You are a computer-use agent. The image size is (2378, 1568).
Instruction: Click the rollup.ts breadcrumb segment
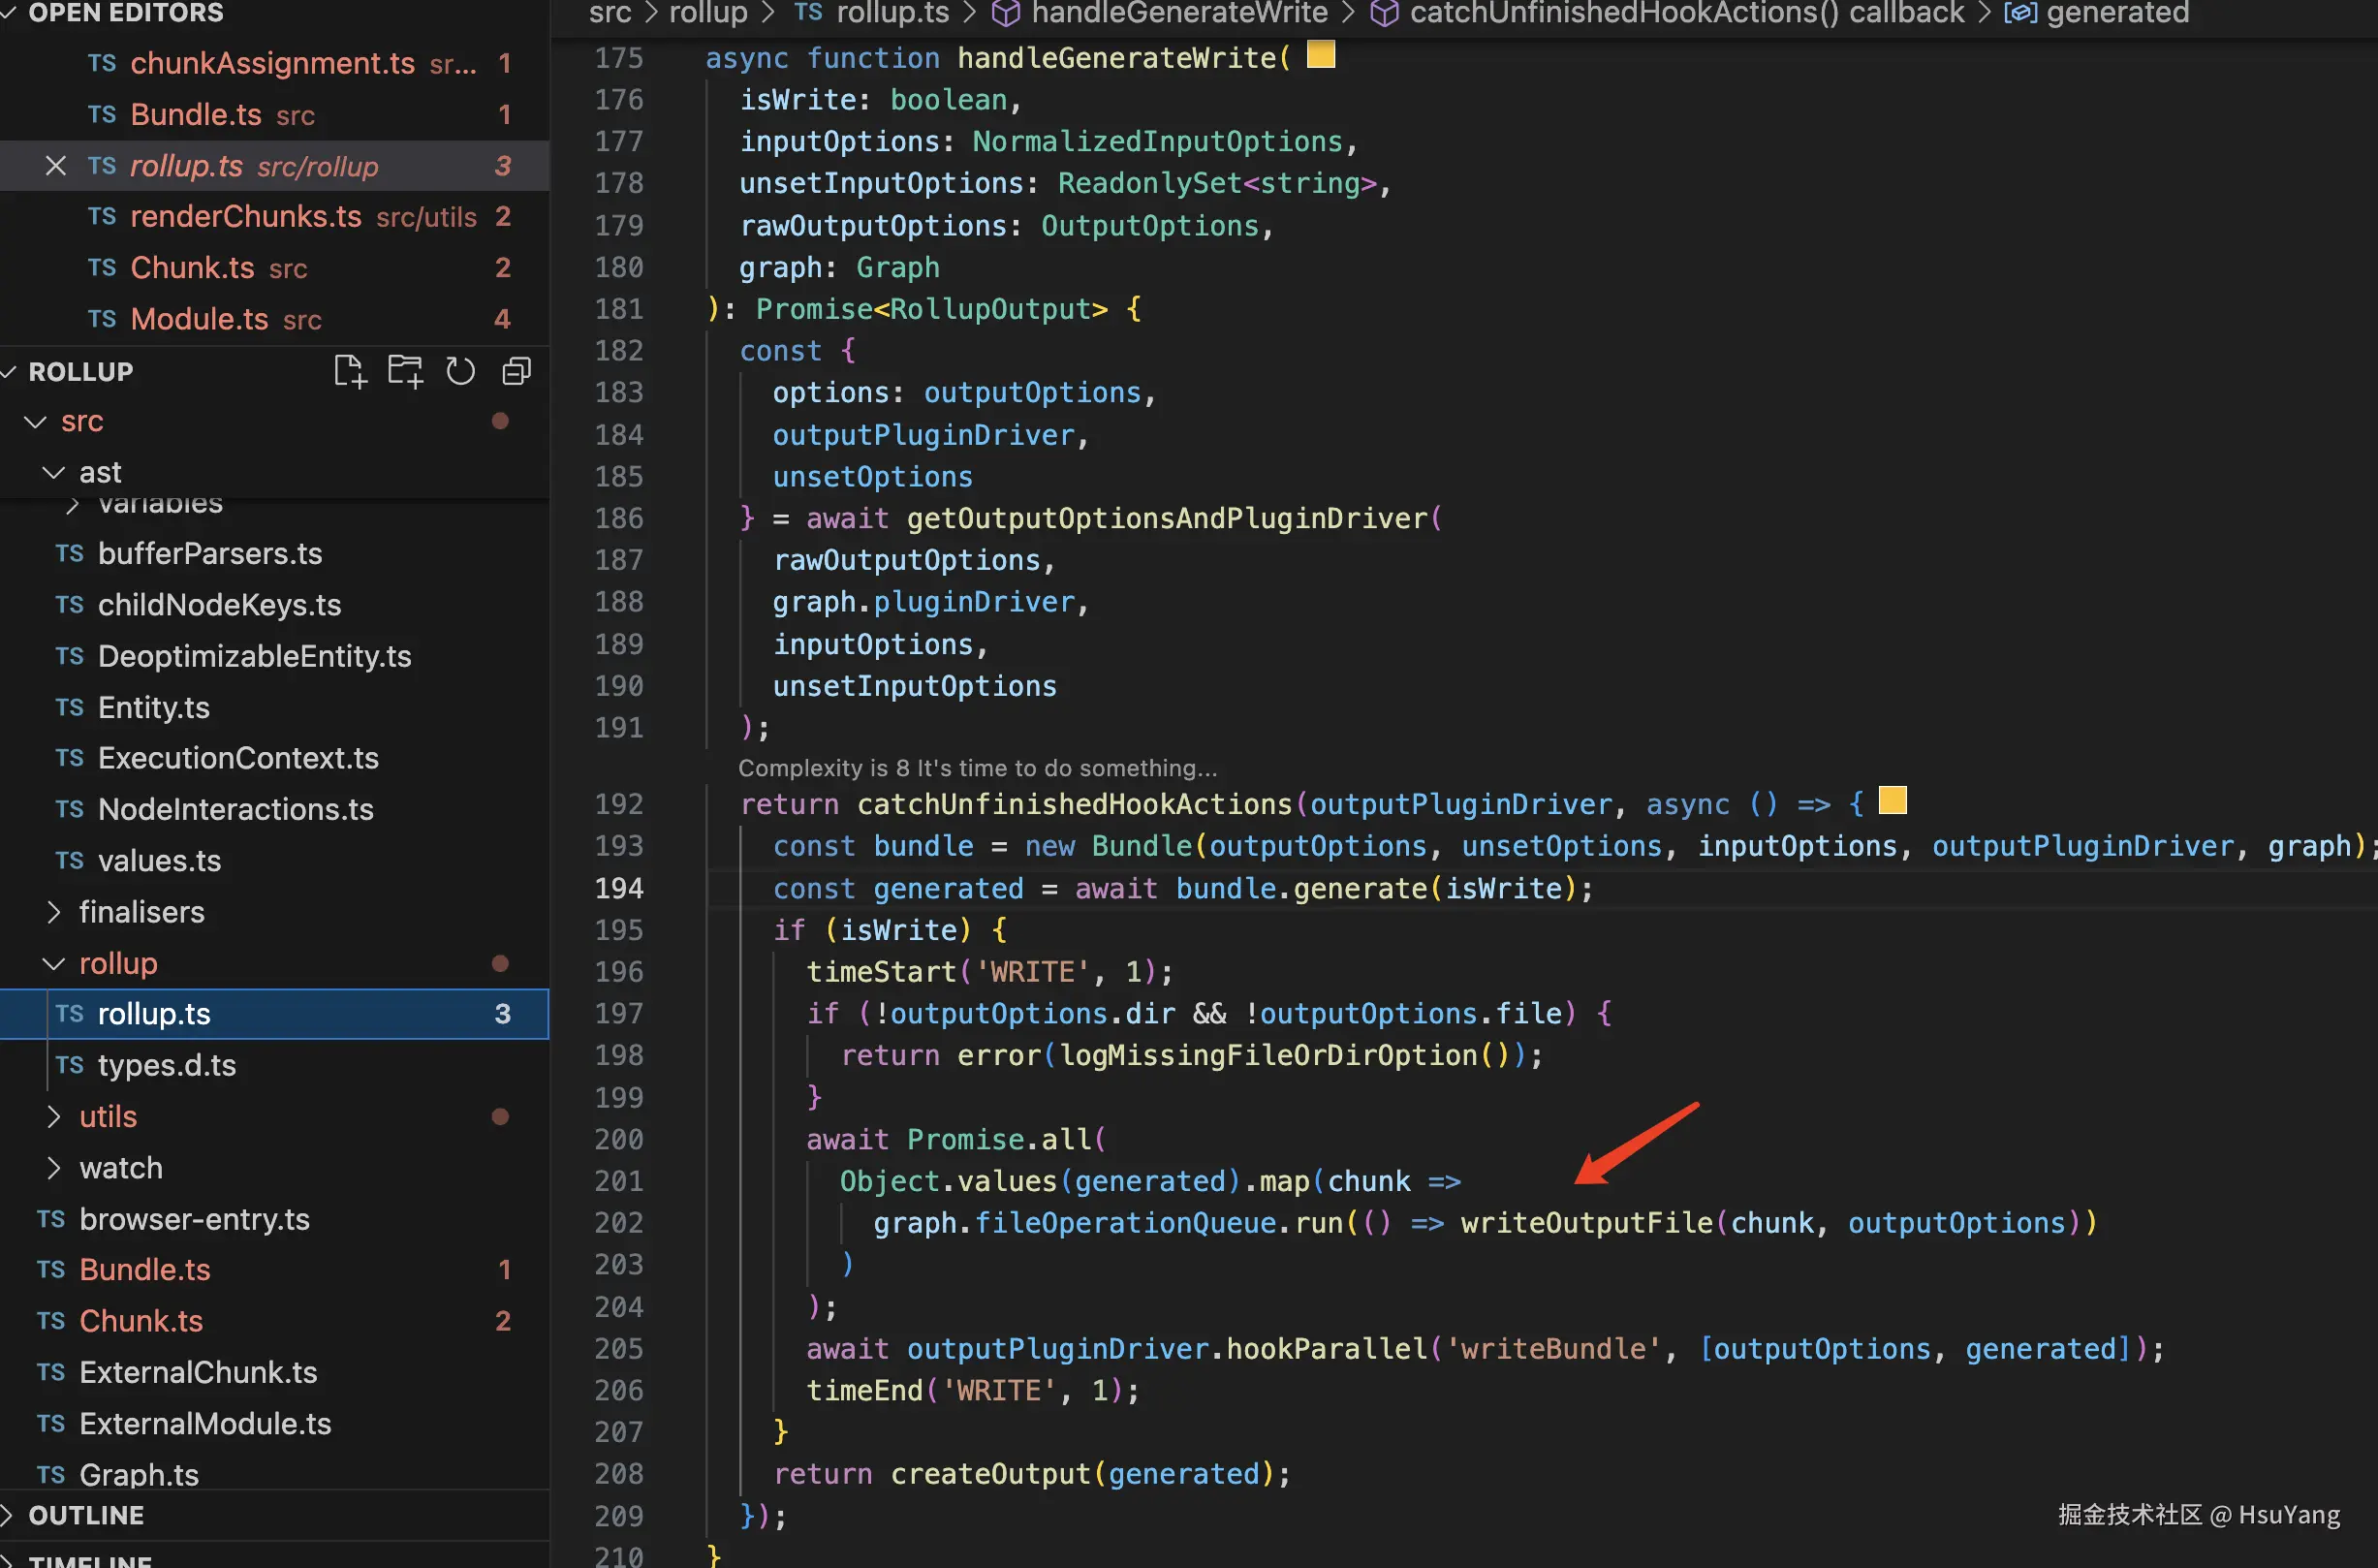pos(892,13)
